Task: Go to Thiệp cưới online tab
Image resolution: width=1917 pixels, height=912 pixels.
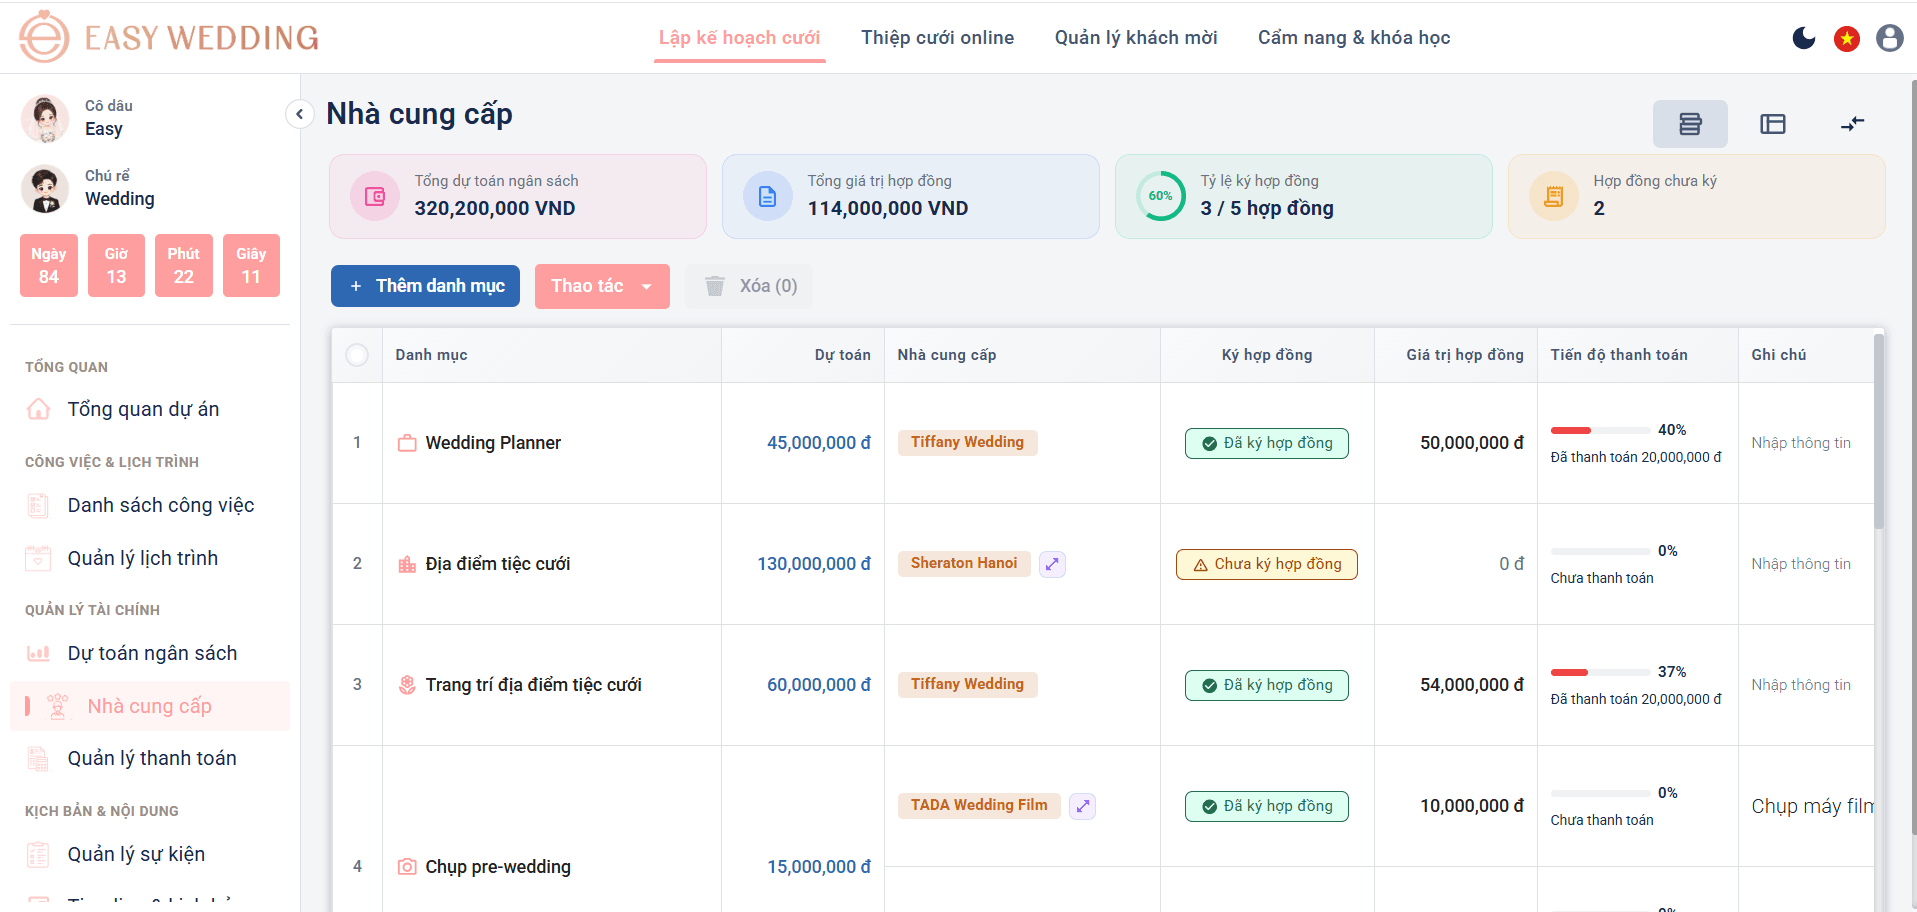Action: click(937, 38)
